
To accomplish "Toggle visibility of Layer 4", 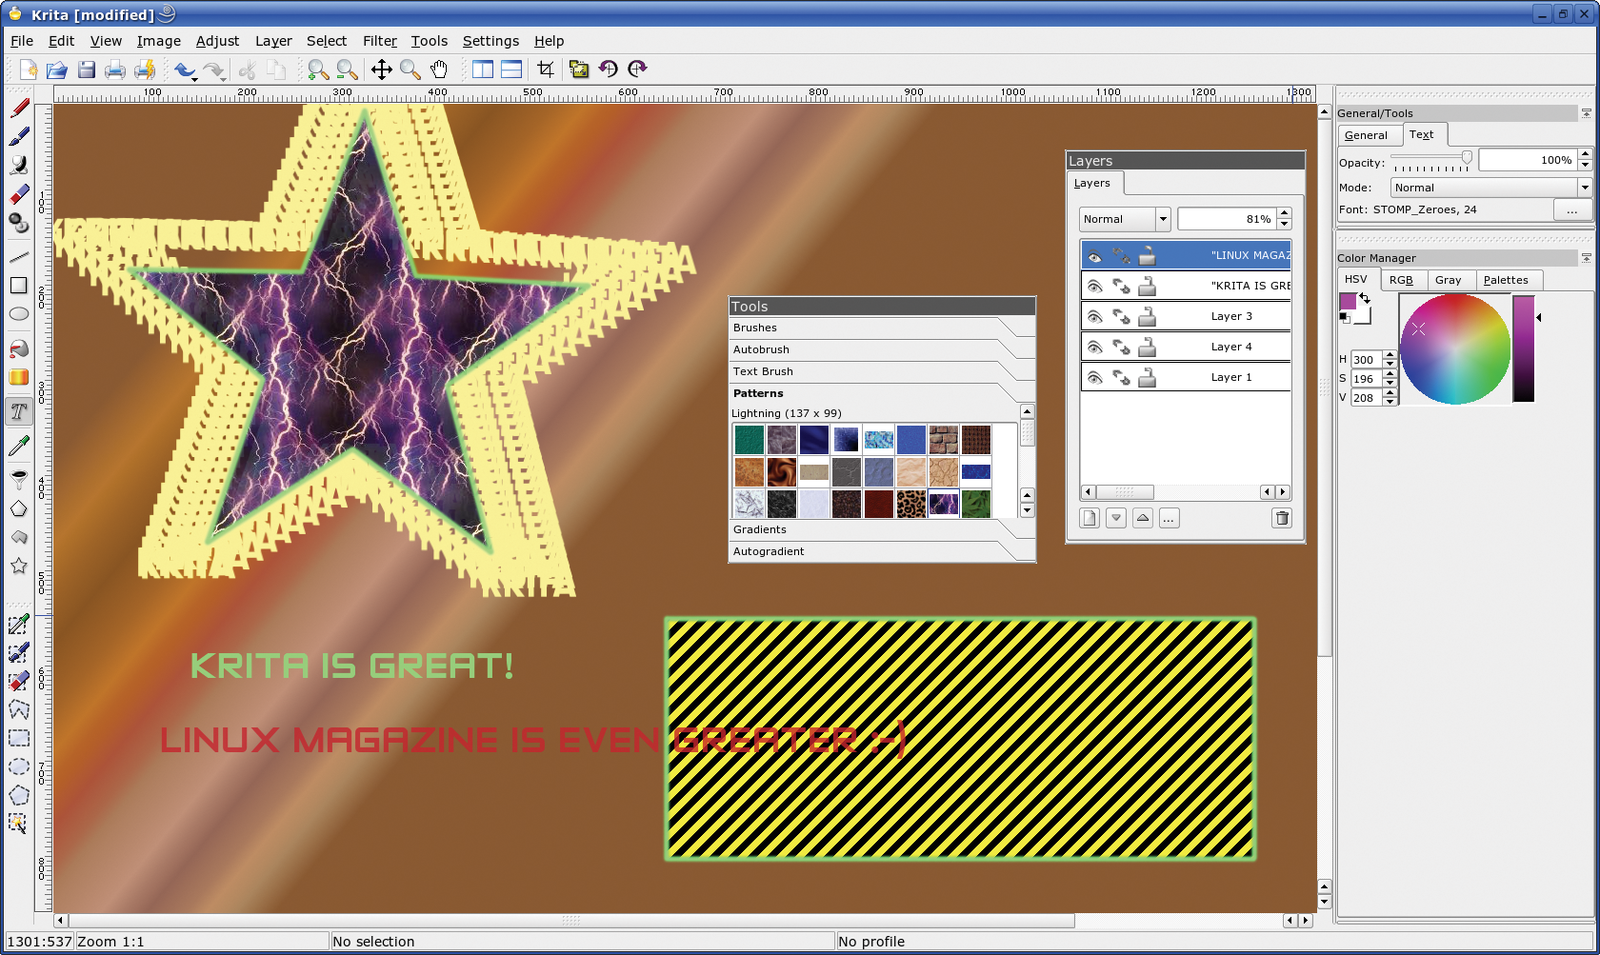I will [x=1095, y=348].
